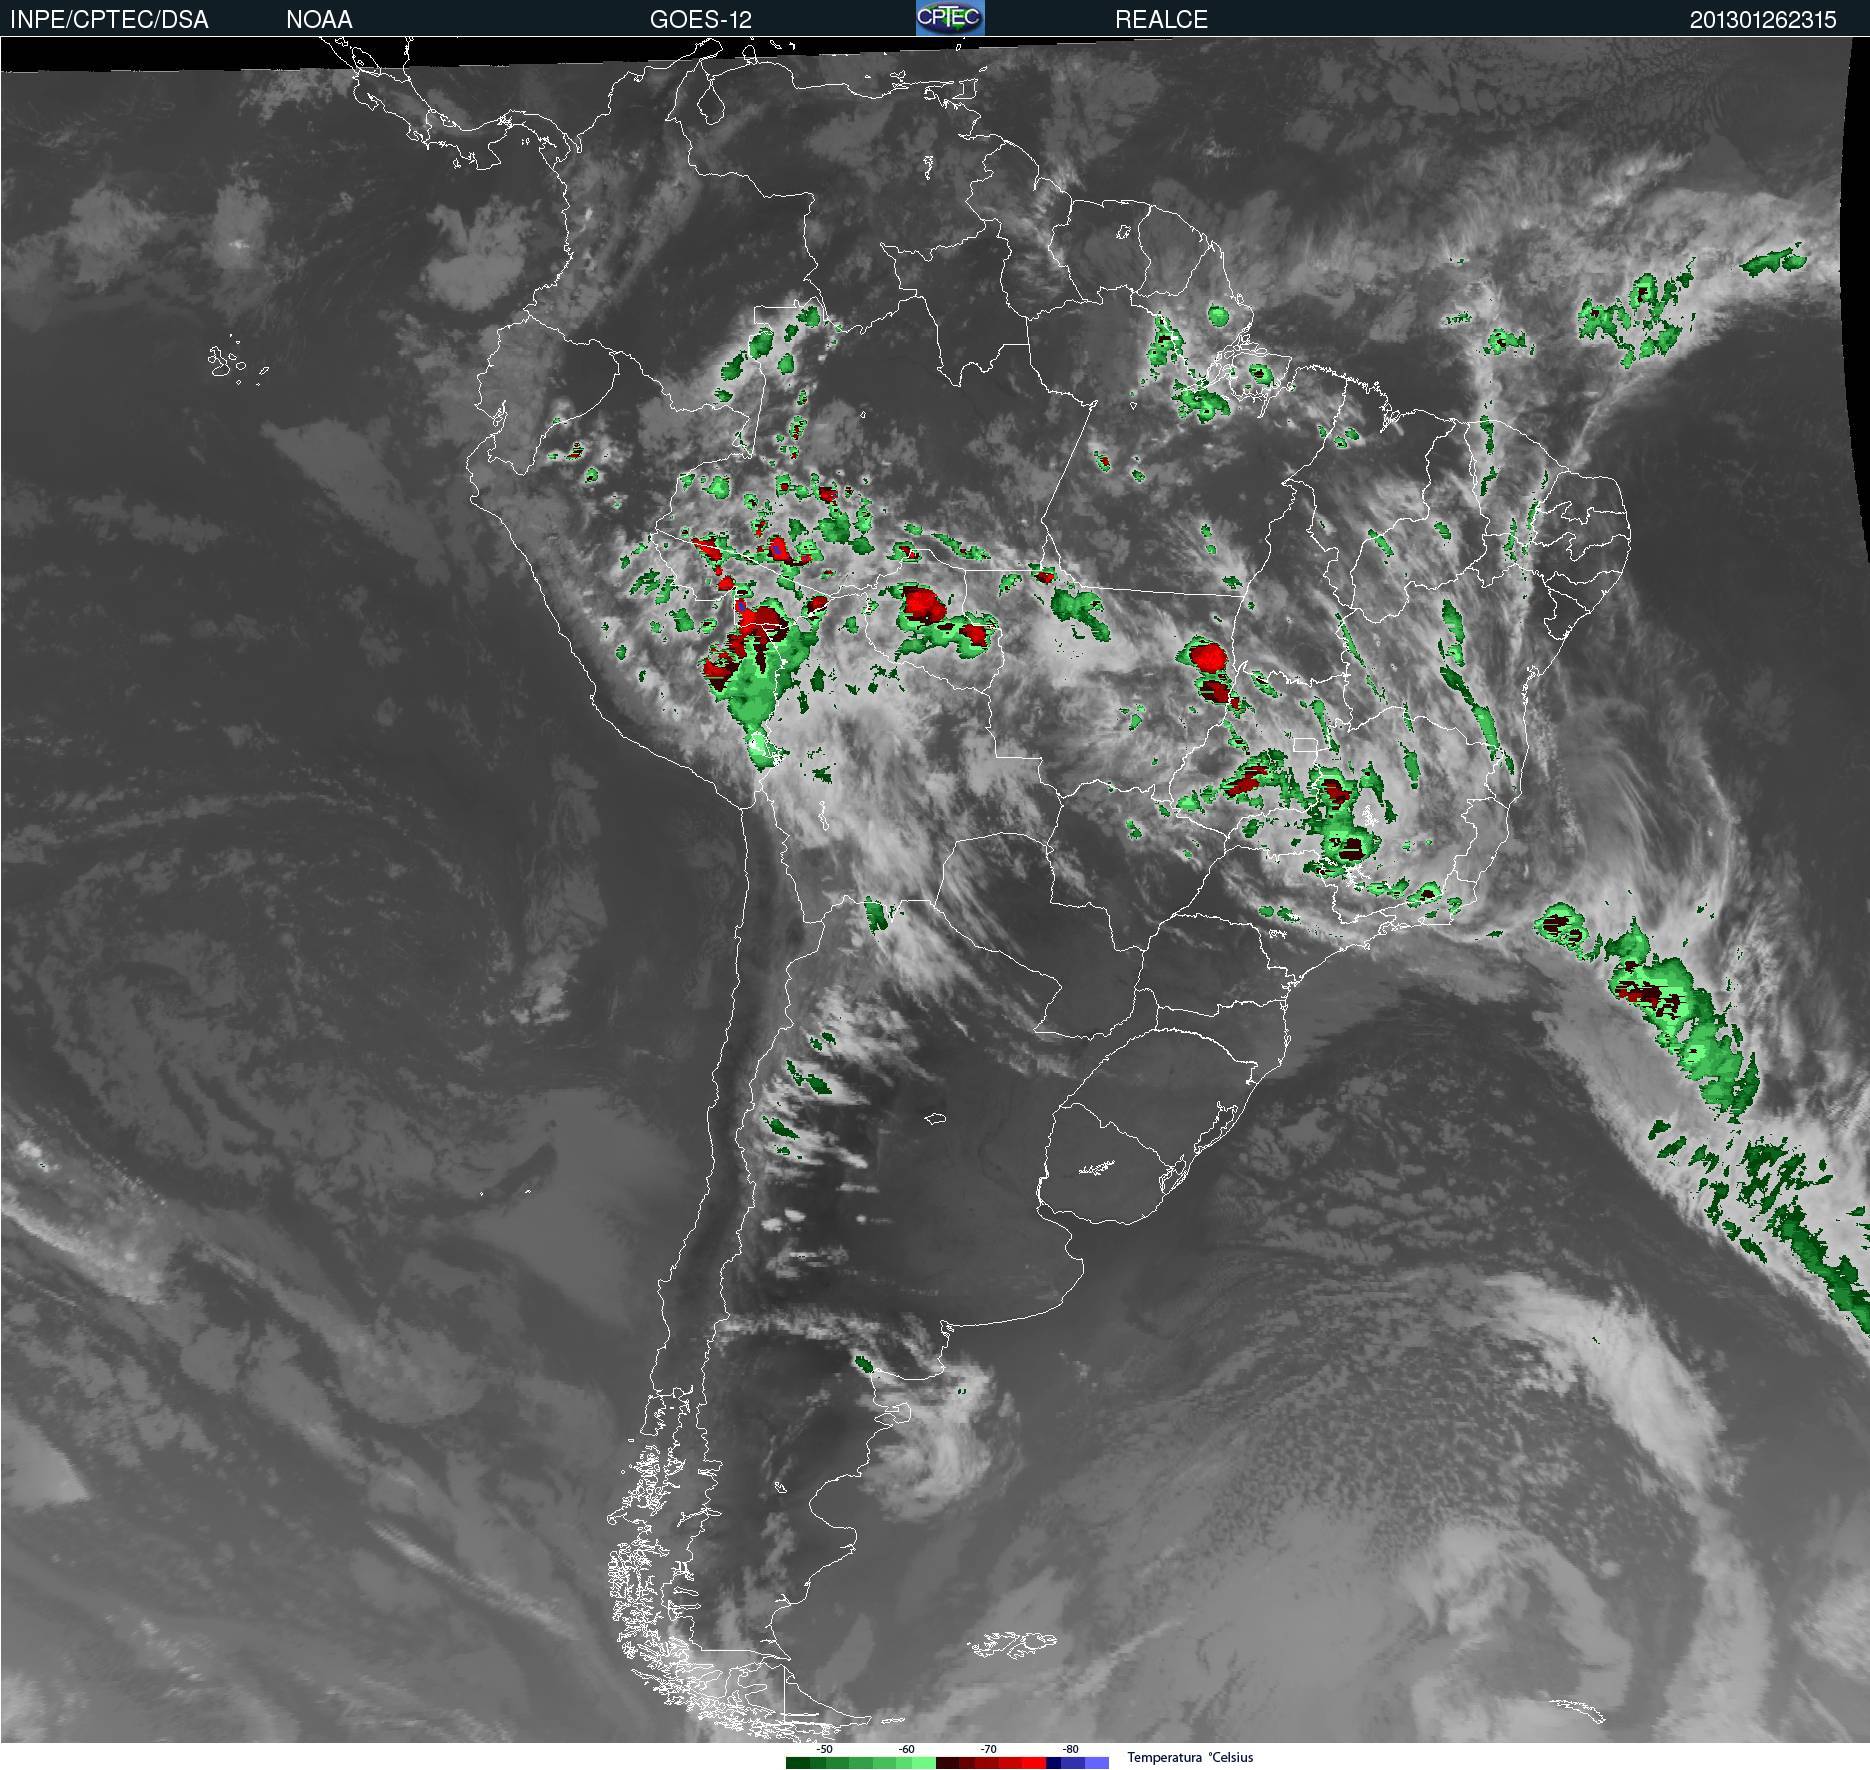Click the red segment of the temperature color bar
Viewport: 1870px width, 1770px height.
click(x=991, y=1763)
